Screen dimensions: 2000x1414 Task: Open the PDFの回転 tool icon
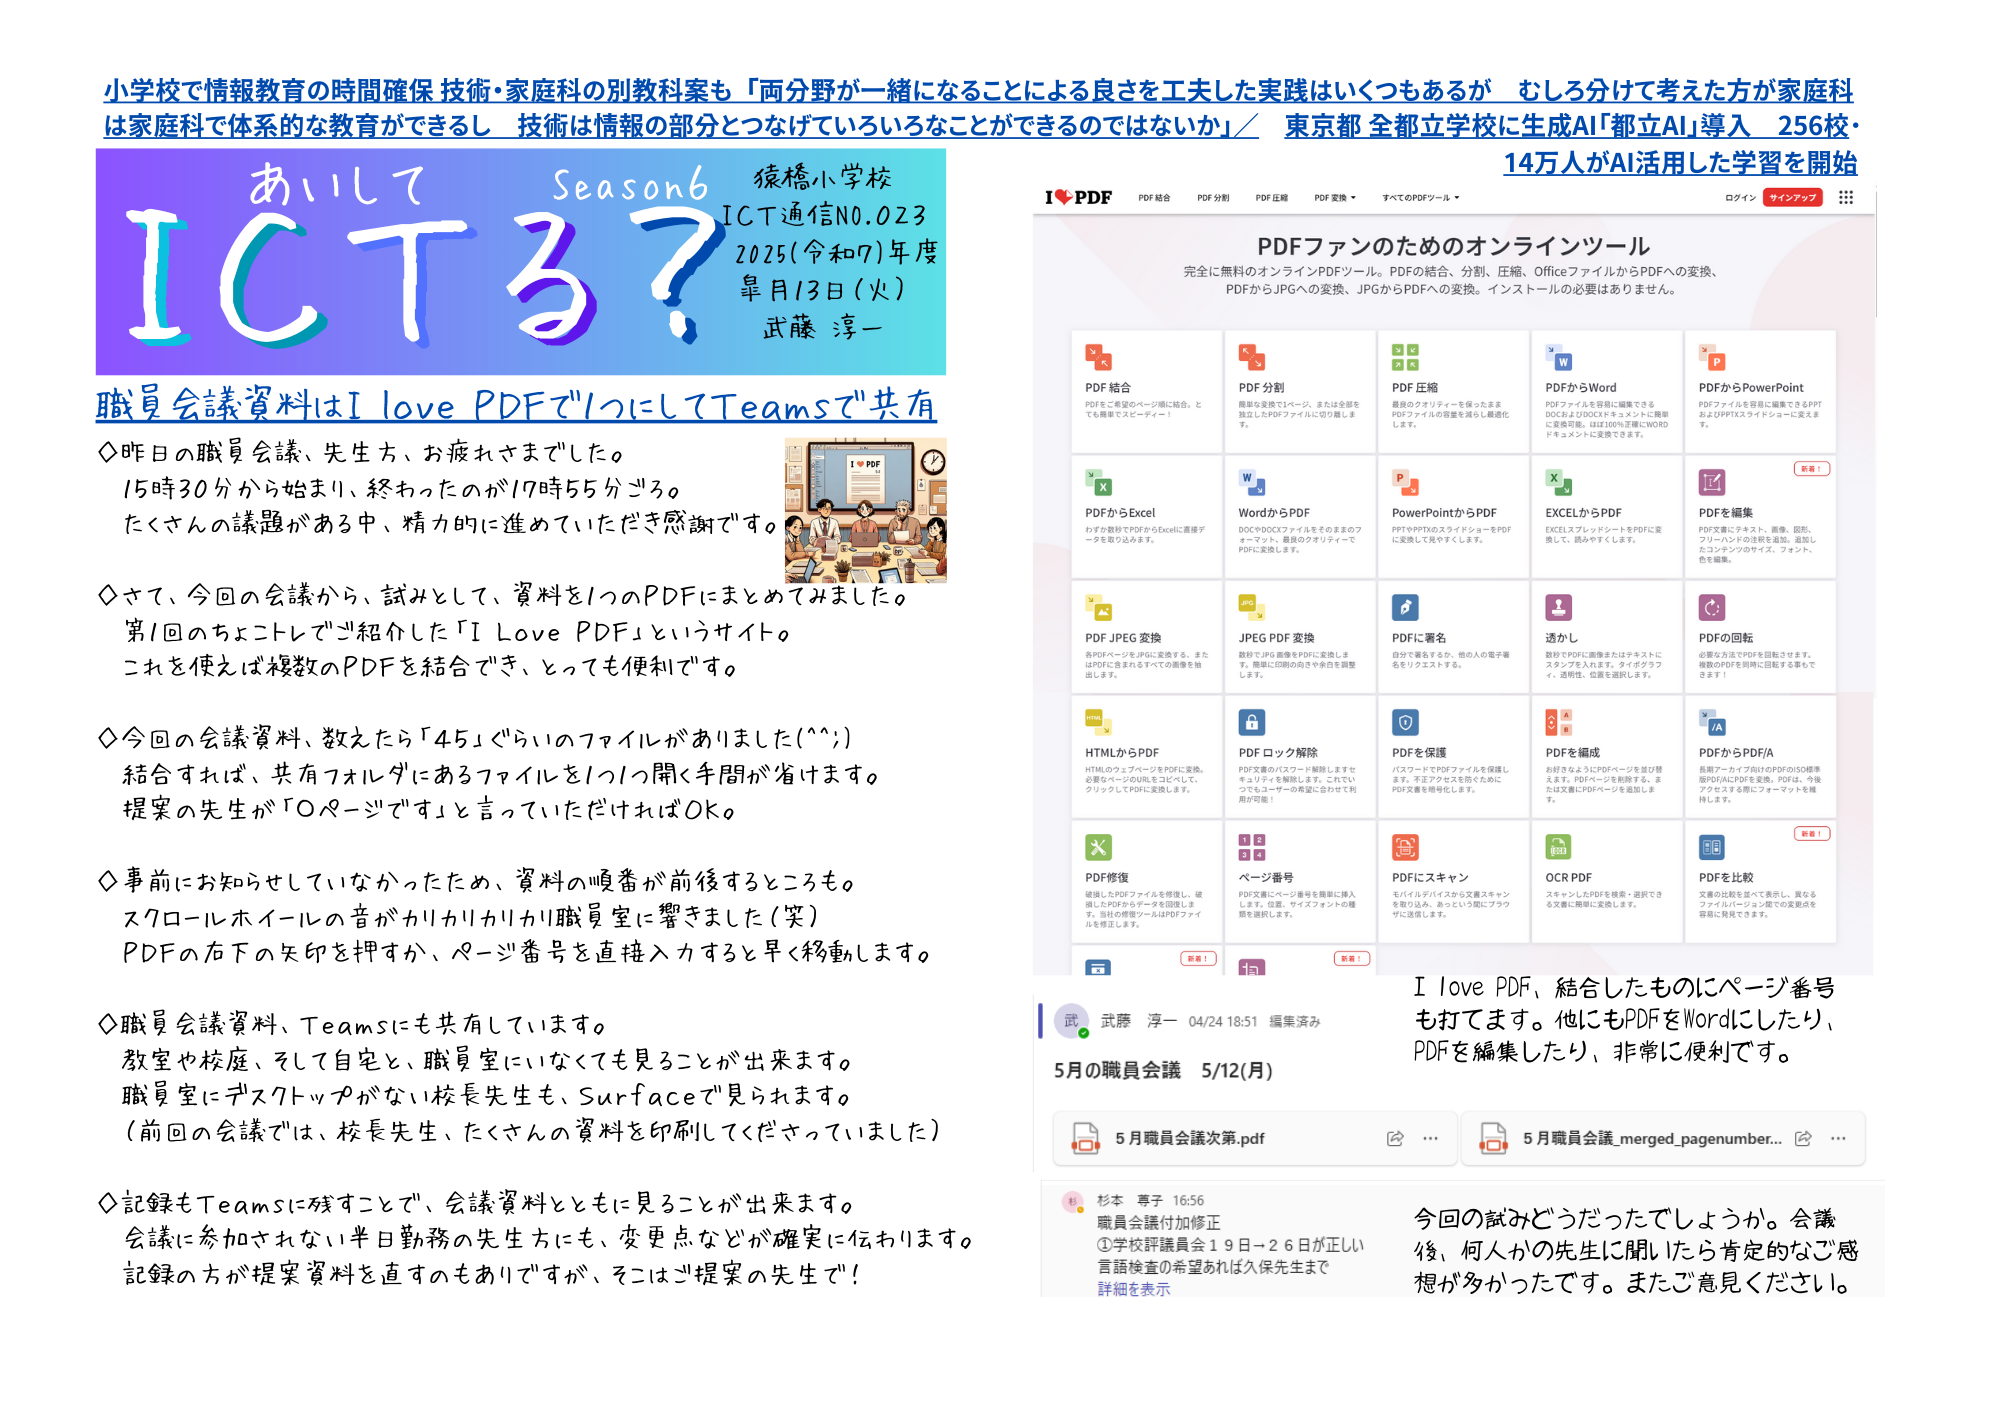coord(1712,607)
